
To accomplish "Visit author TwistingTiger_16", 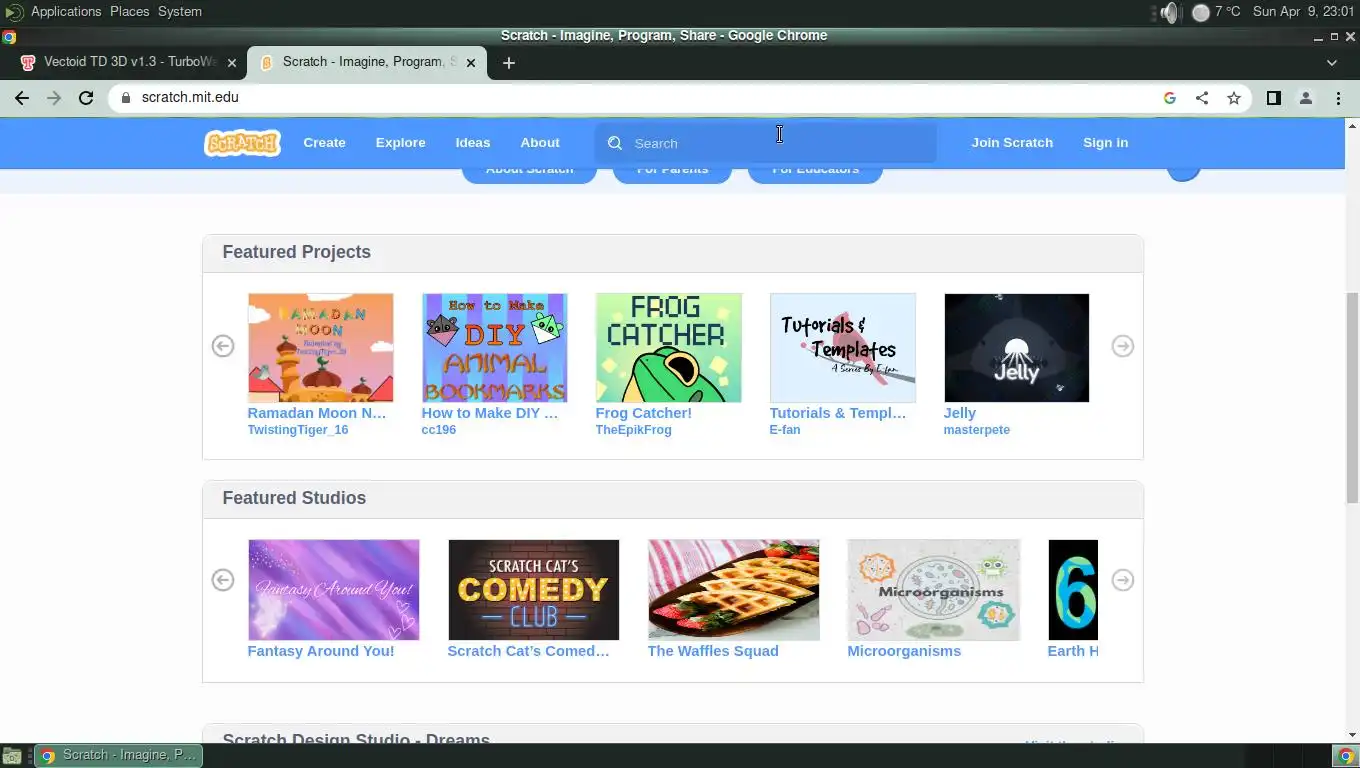I will 298,430.
